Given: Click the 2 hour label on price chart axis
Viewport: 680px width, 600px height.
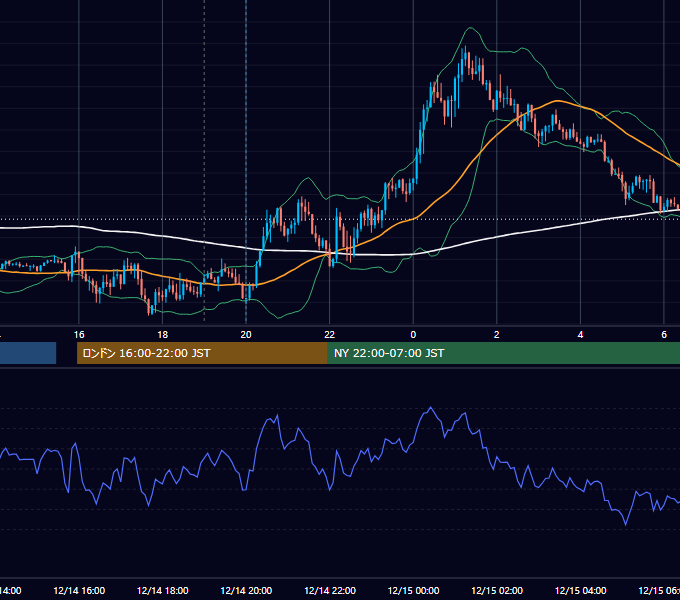Looking at the screenshot, I should pos(497,335).
